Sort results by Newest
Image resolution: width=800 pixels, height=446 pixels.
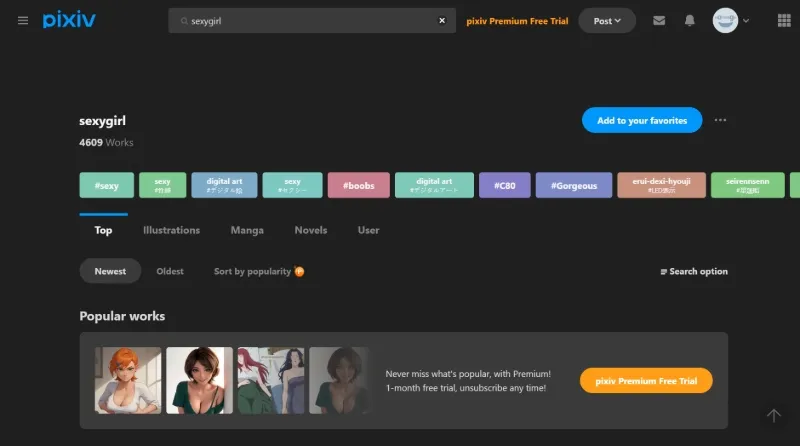pos(110,271)
